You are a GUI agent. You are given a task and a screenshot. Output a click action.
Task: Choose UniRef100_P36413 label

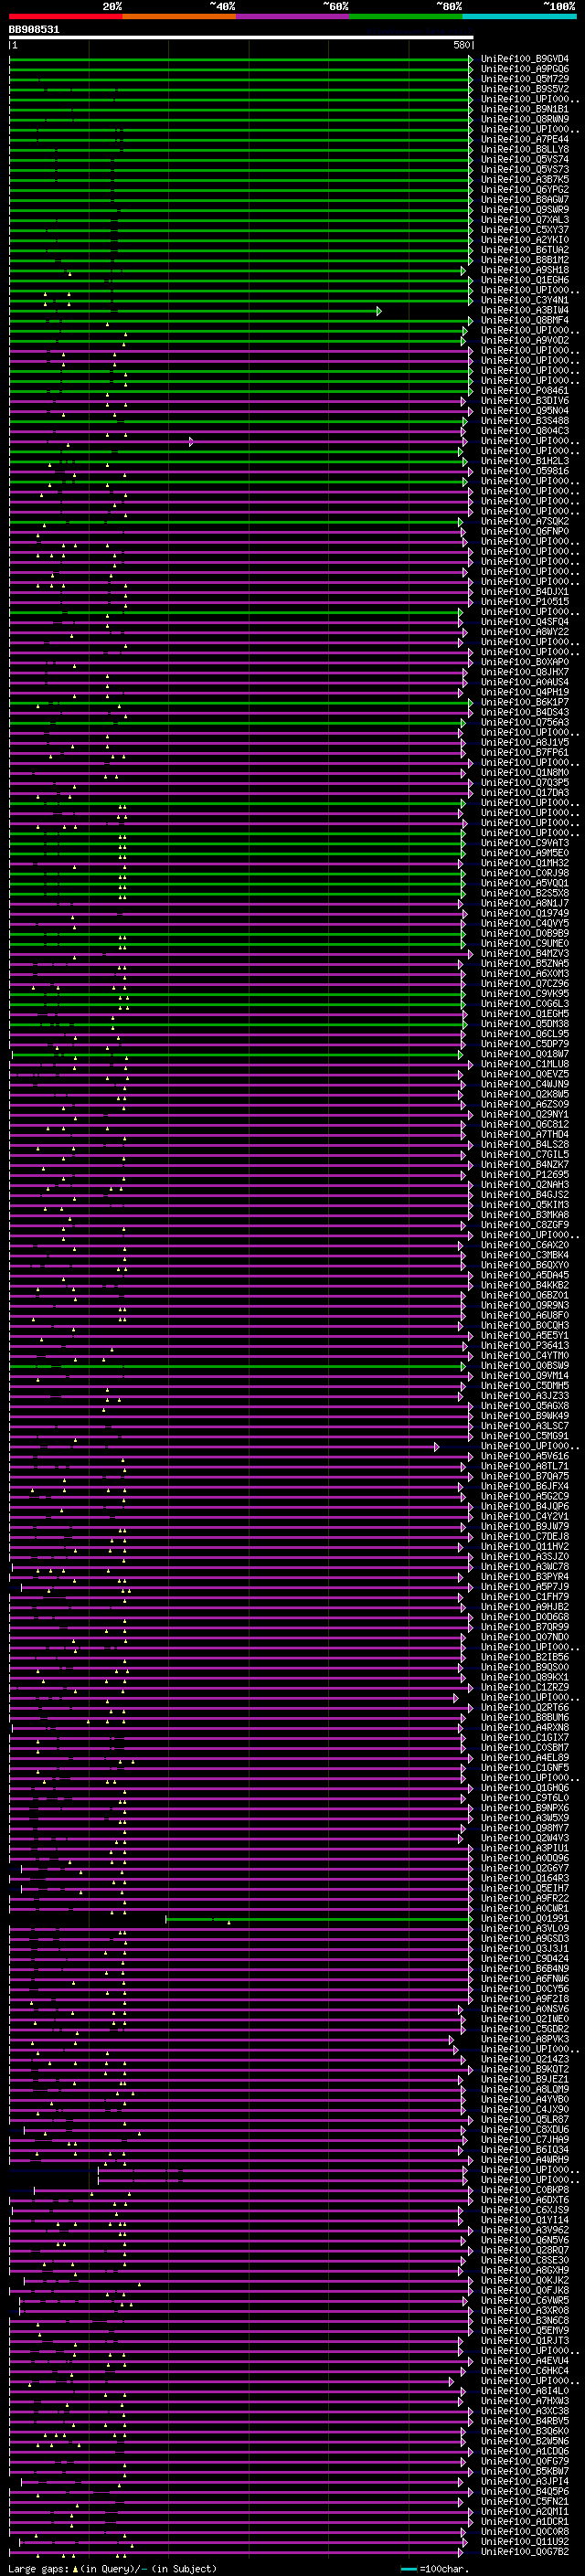pos(525,1346)
